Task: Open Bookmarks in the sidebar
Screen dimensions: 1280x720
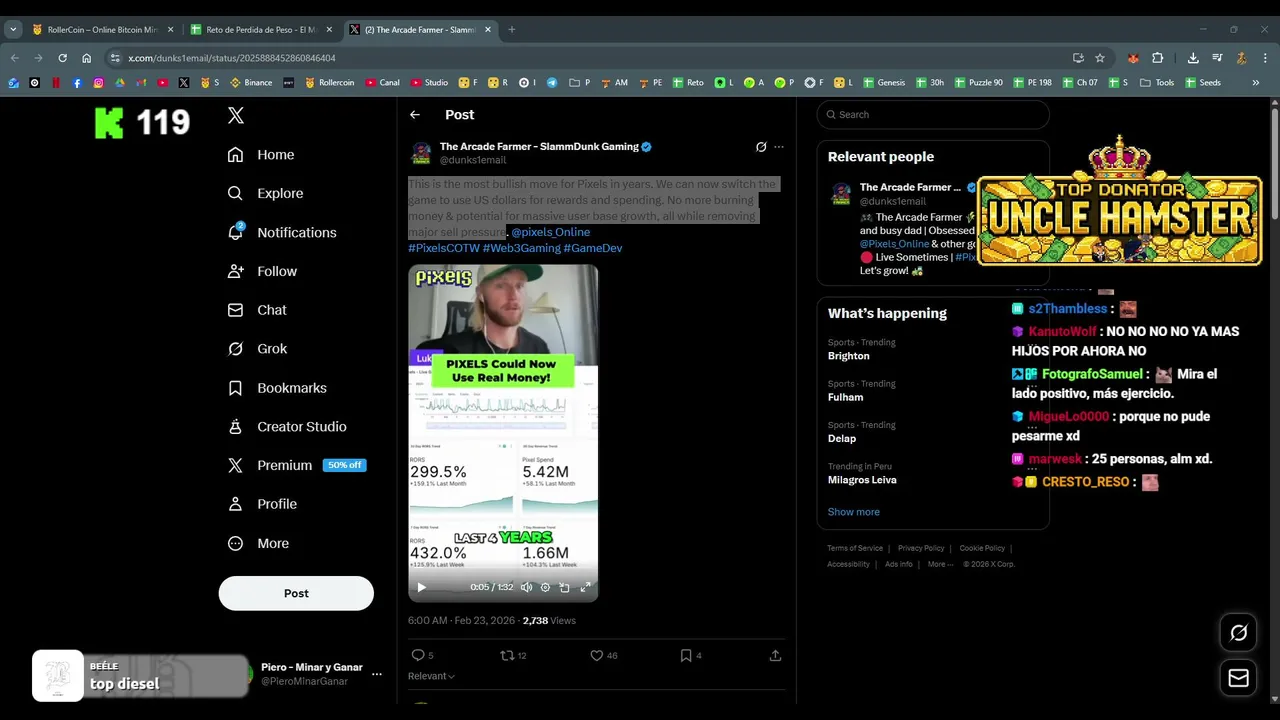Action: pyautogui.click(x=277, y=388)
